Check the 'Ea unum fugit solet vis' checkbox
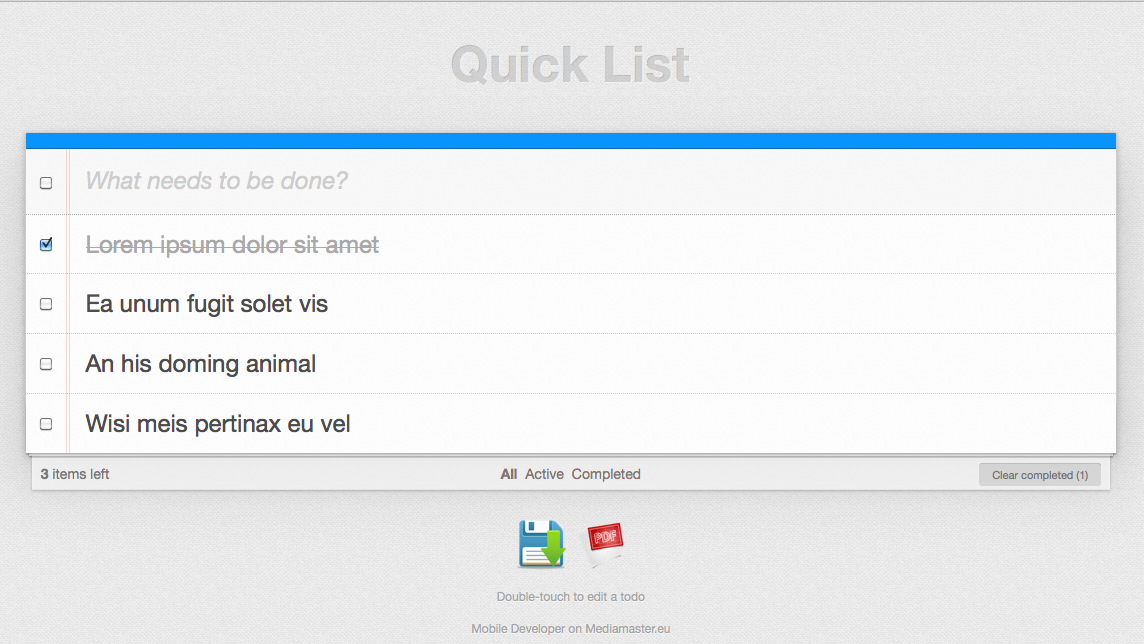Viewport: 1144px width, 644px height. click(x=46, y=304)
